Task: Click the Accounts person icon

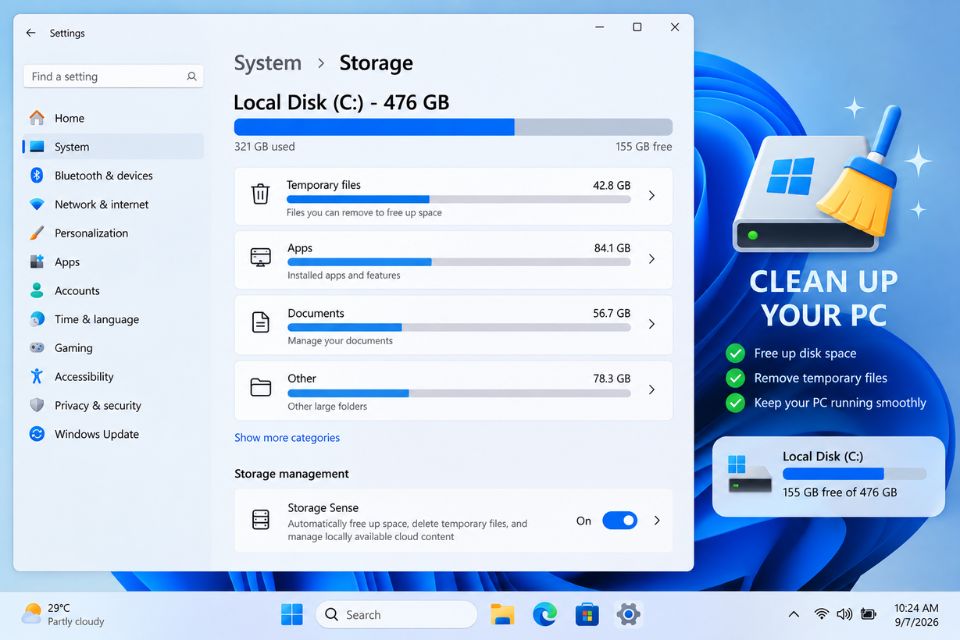Action: pos(37,290)
